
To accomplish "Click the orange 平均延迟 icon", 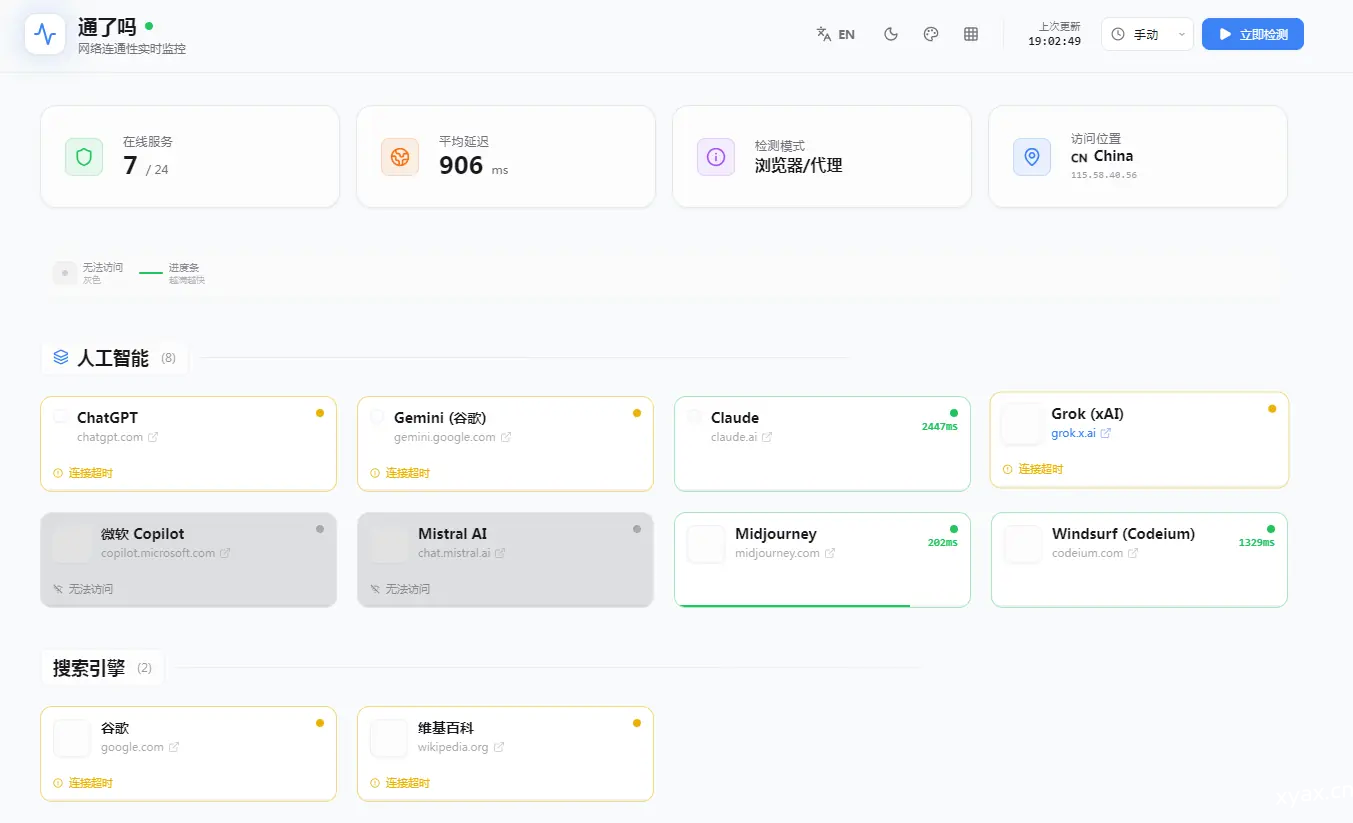I will pos(400,157).
